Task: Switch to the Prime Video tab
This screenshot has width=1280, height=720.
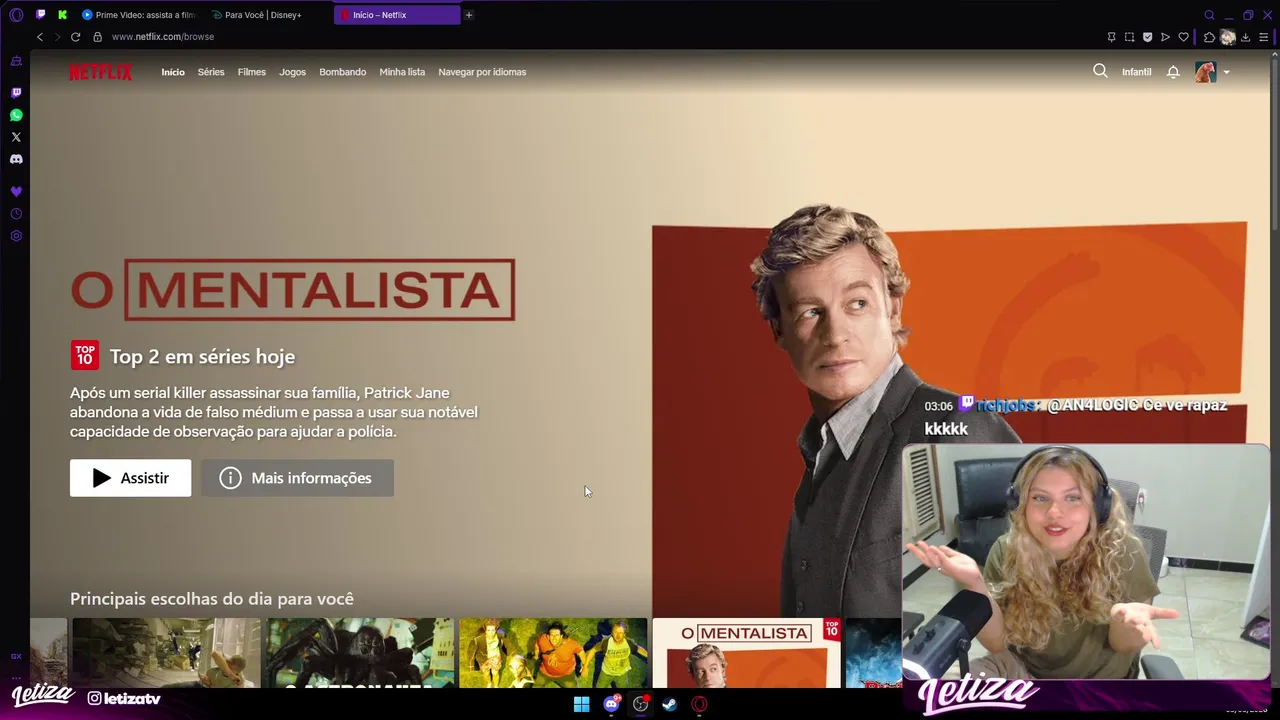Action: pos(138,15)
